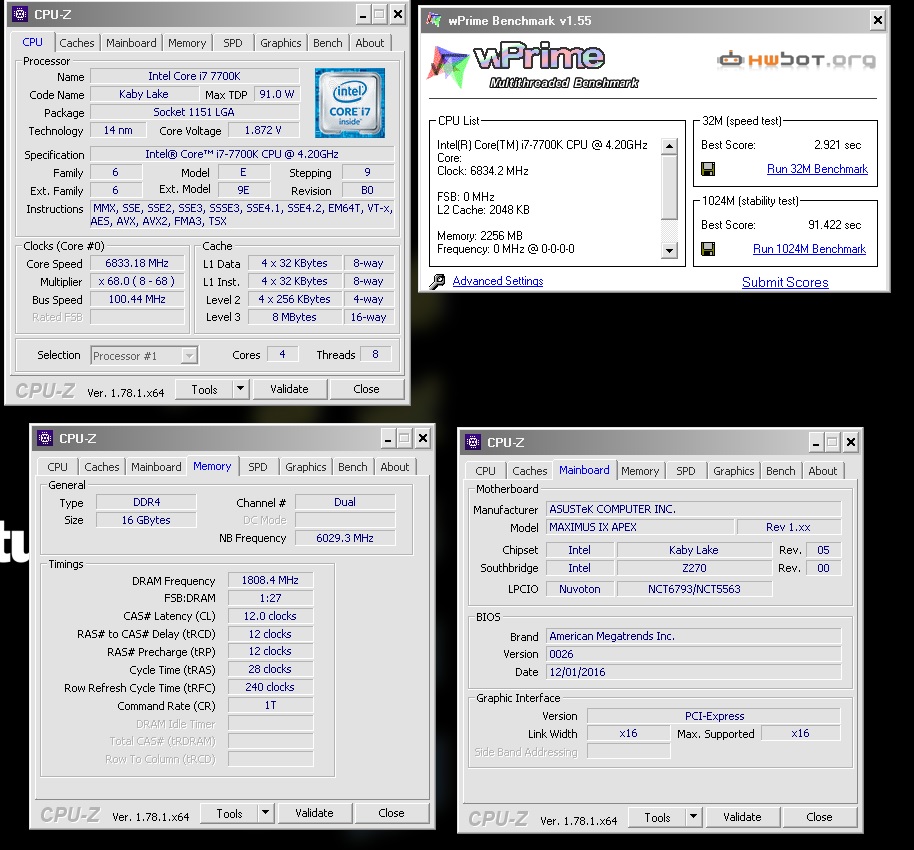Run the 1024M Benchmark

pyautogui.click(x=809, y=249)
